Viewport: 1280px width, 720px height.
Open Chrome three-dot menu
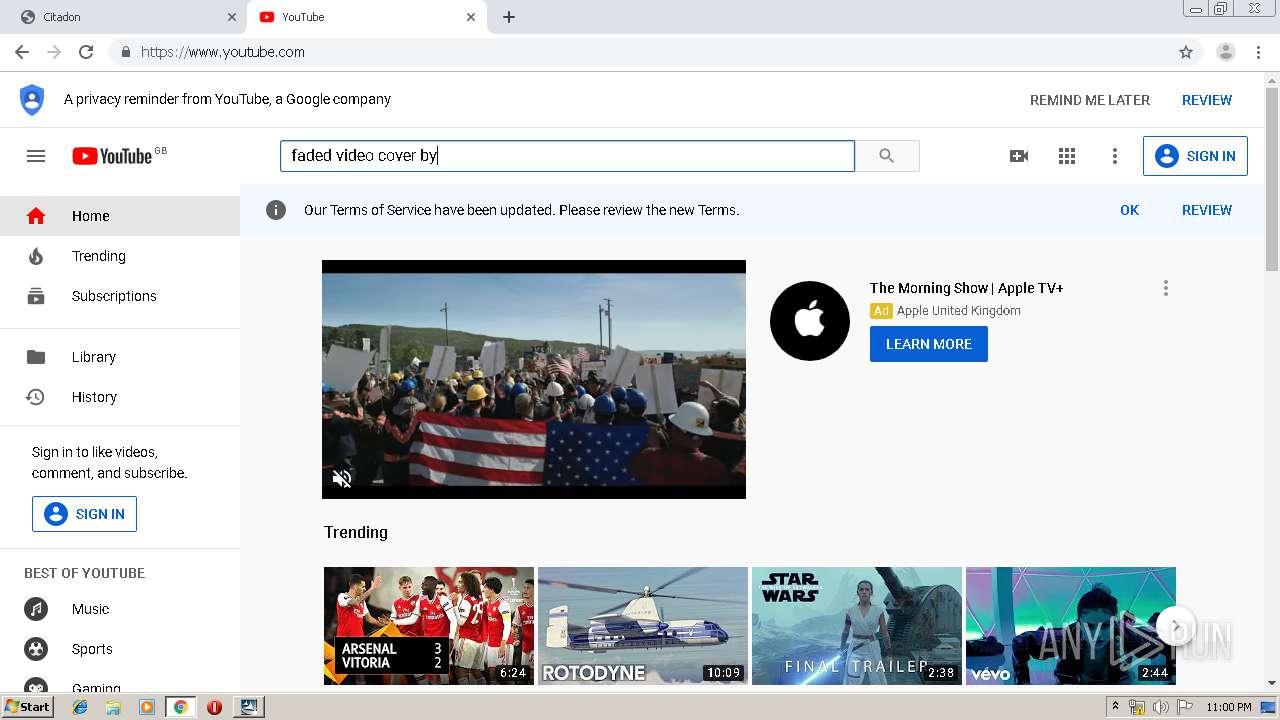[x=1259, y=52]
